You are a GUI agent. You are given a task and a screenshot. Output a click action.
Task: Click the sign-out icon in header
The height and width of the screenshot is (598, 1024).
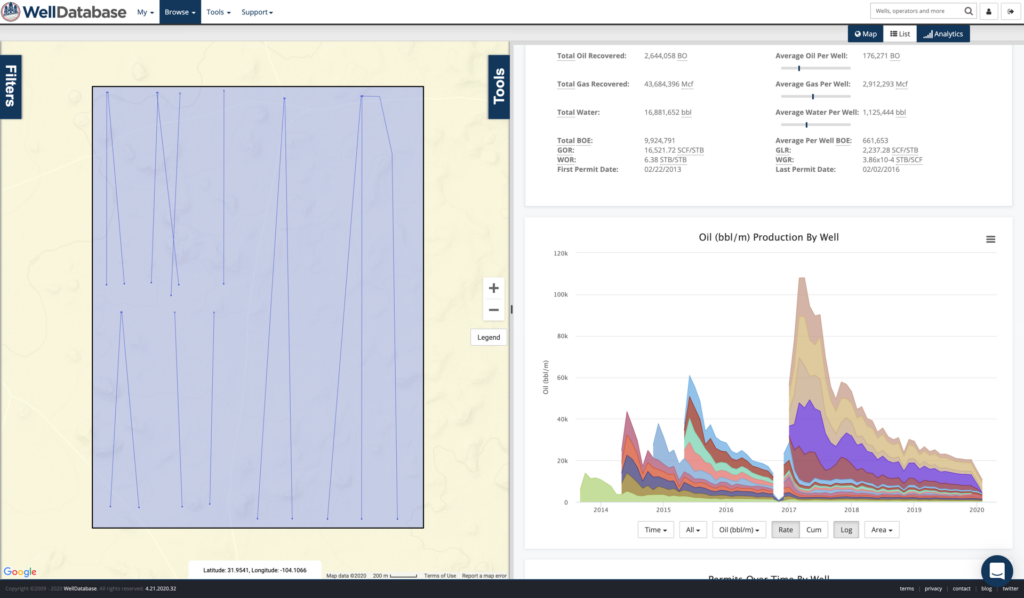tap(1010, 11)
